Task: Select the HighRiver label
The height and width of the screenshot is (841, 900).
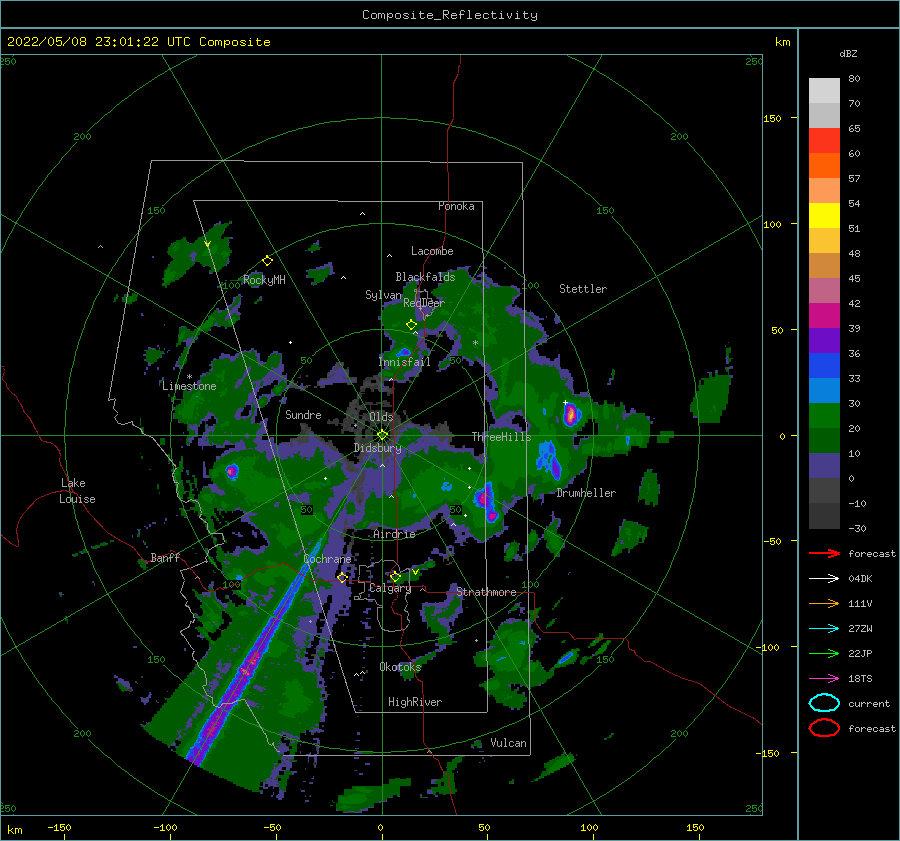Action: (415, 702)
